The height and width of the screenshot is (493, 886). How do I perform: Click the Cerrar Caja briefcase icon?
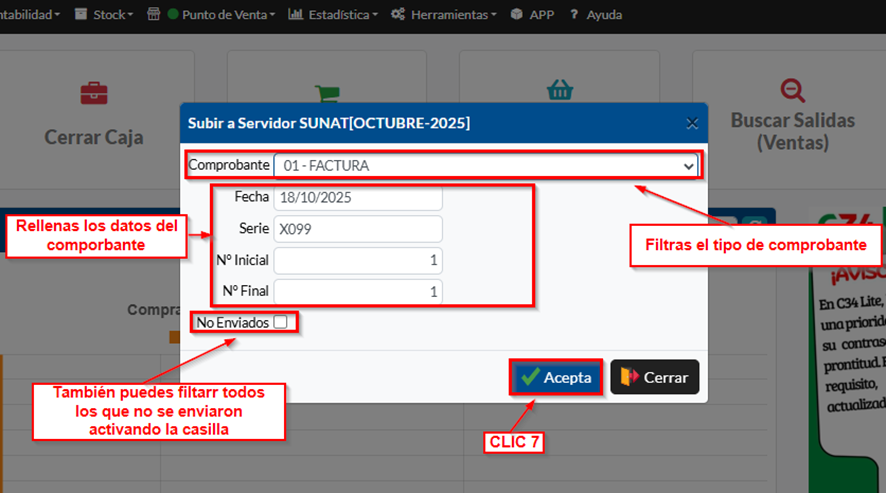94,93
